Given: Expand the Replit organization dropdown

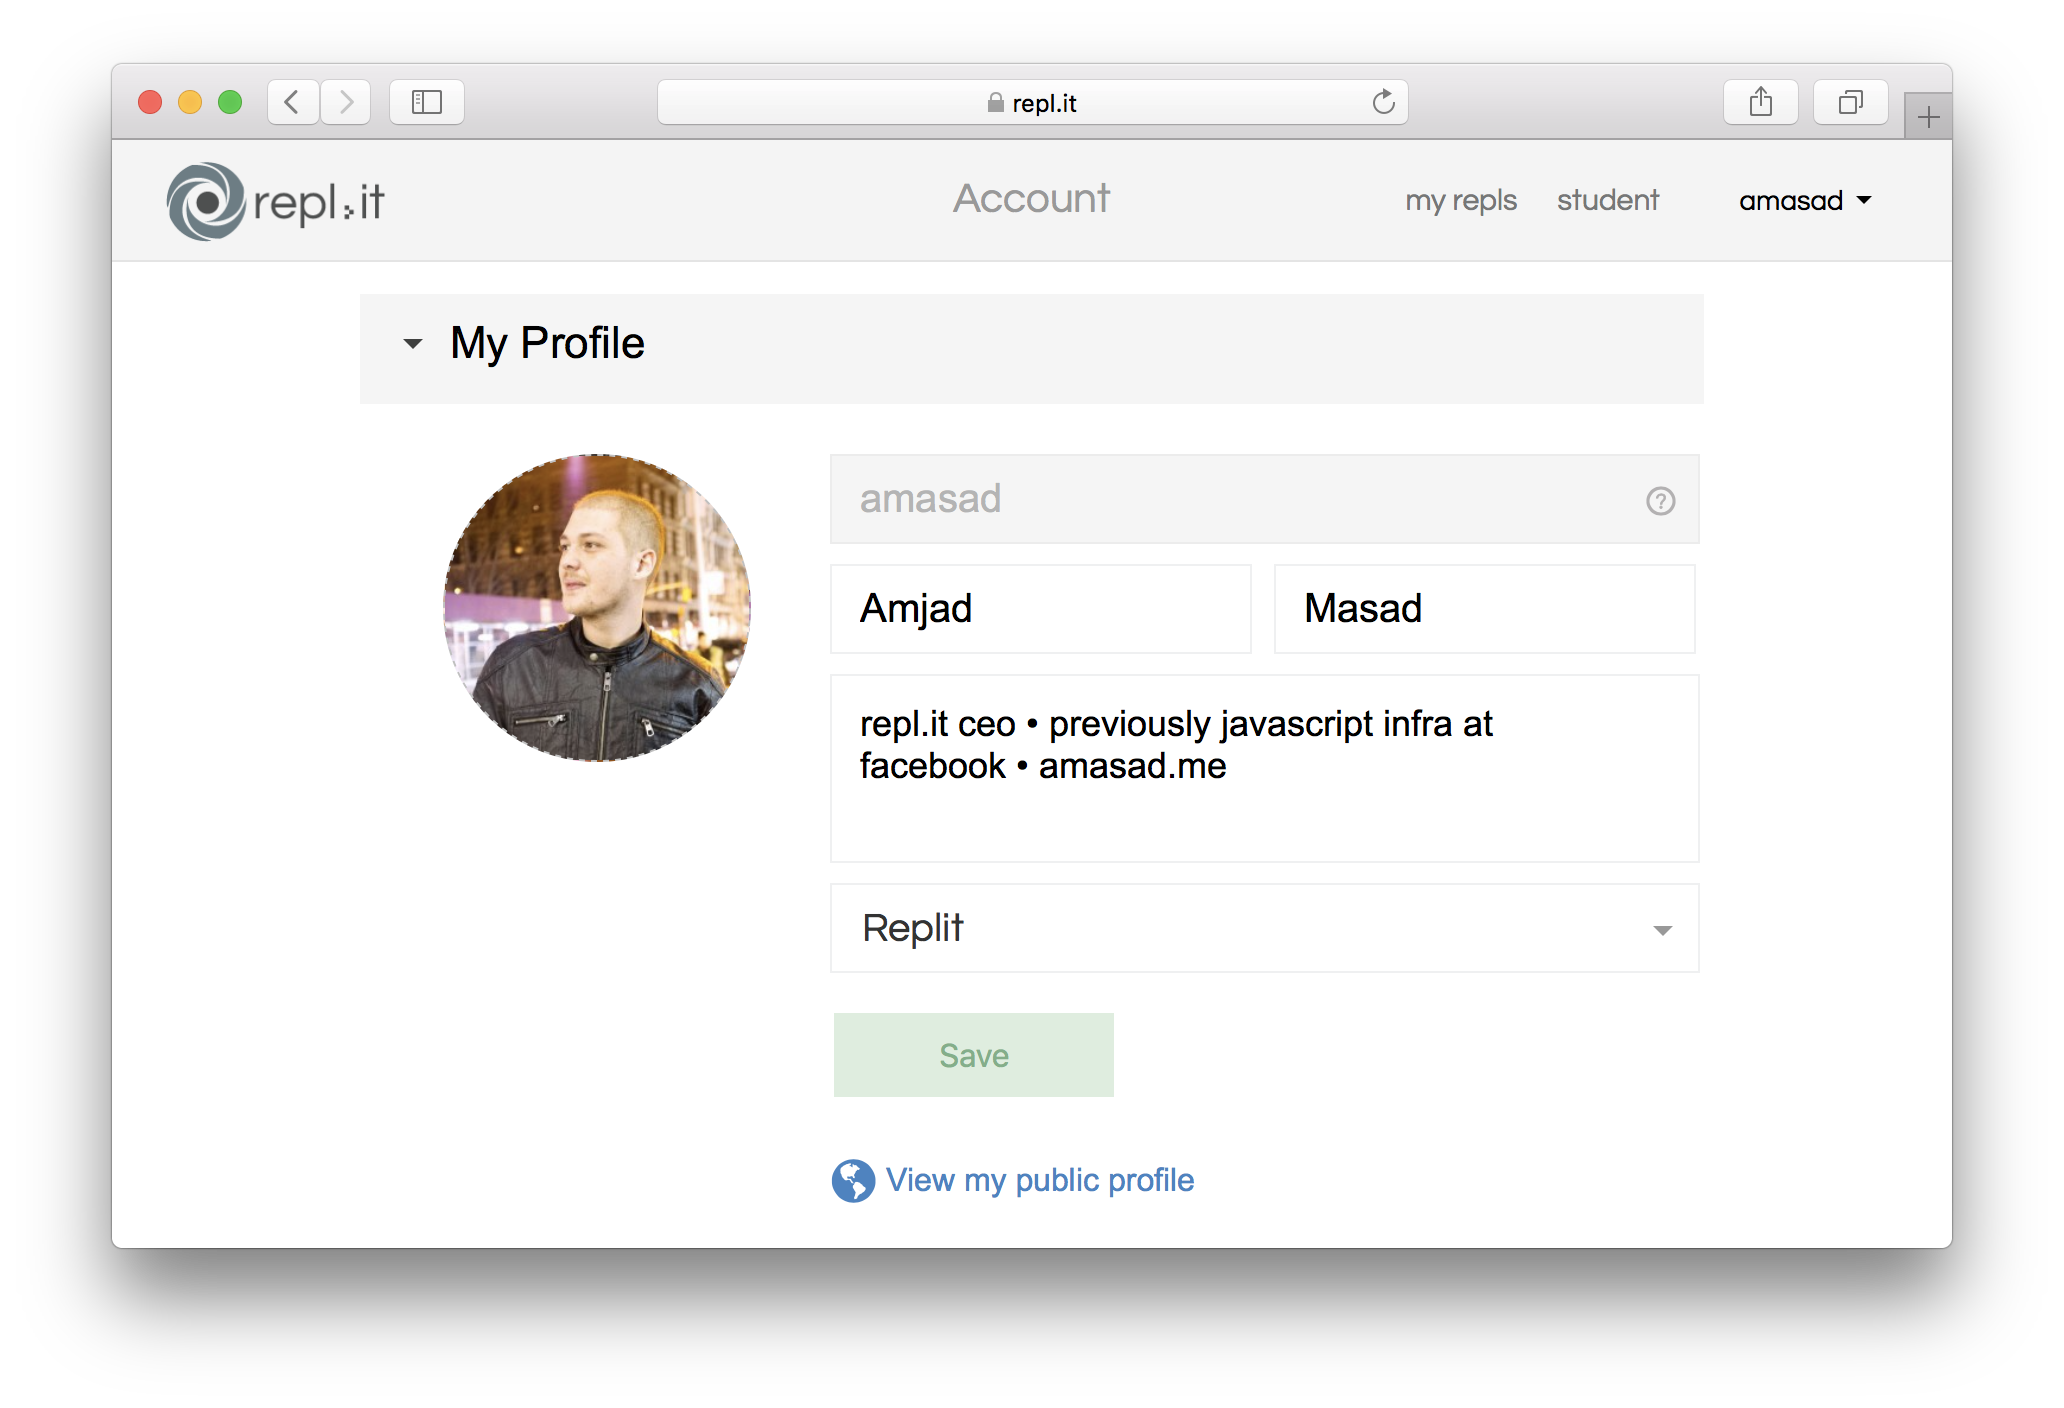Looking at the screenshot, I should pos(1666,930).
